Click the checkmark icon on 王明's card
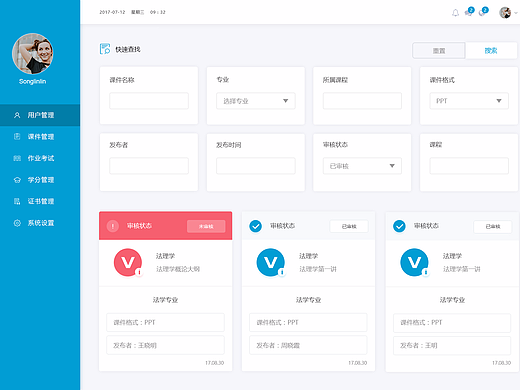The image size is (520, 390). [x=399, y=226]
